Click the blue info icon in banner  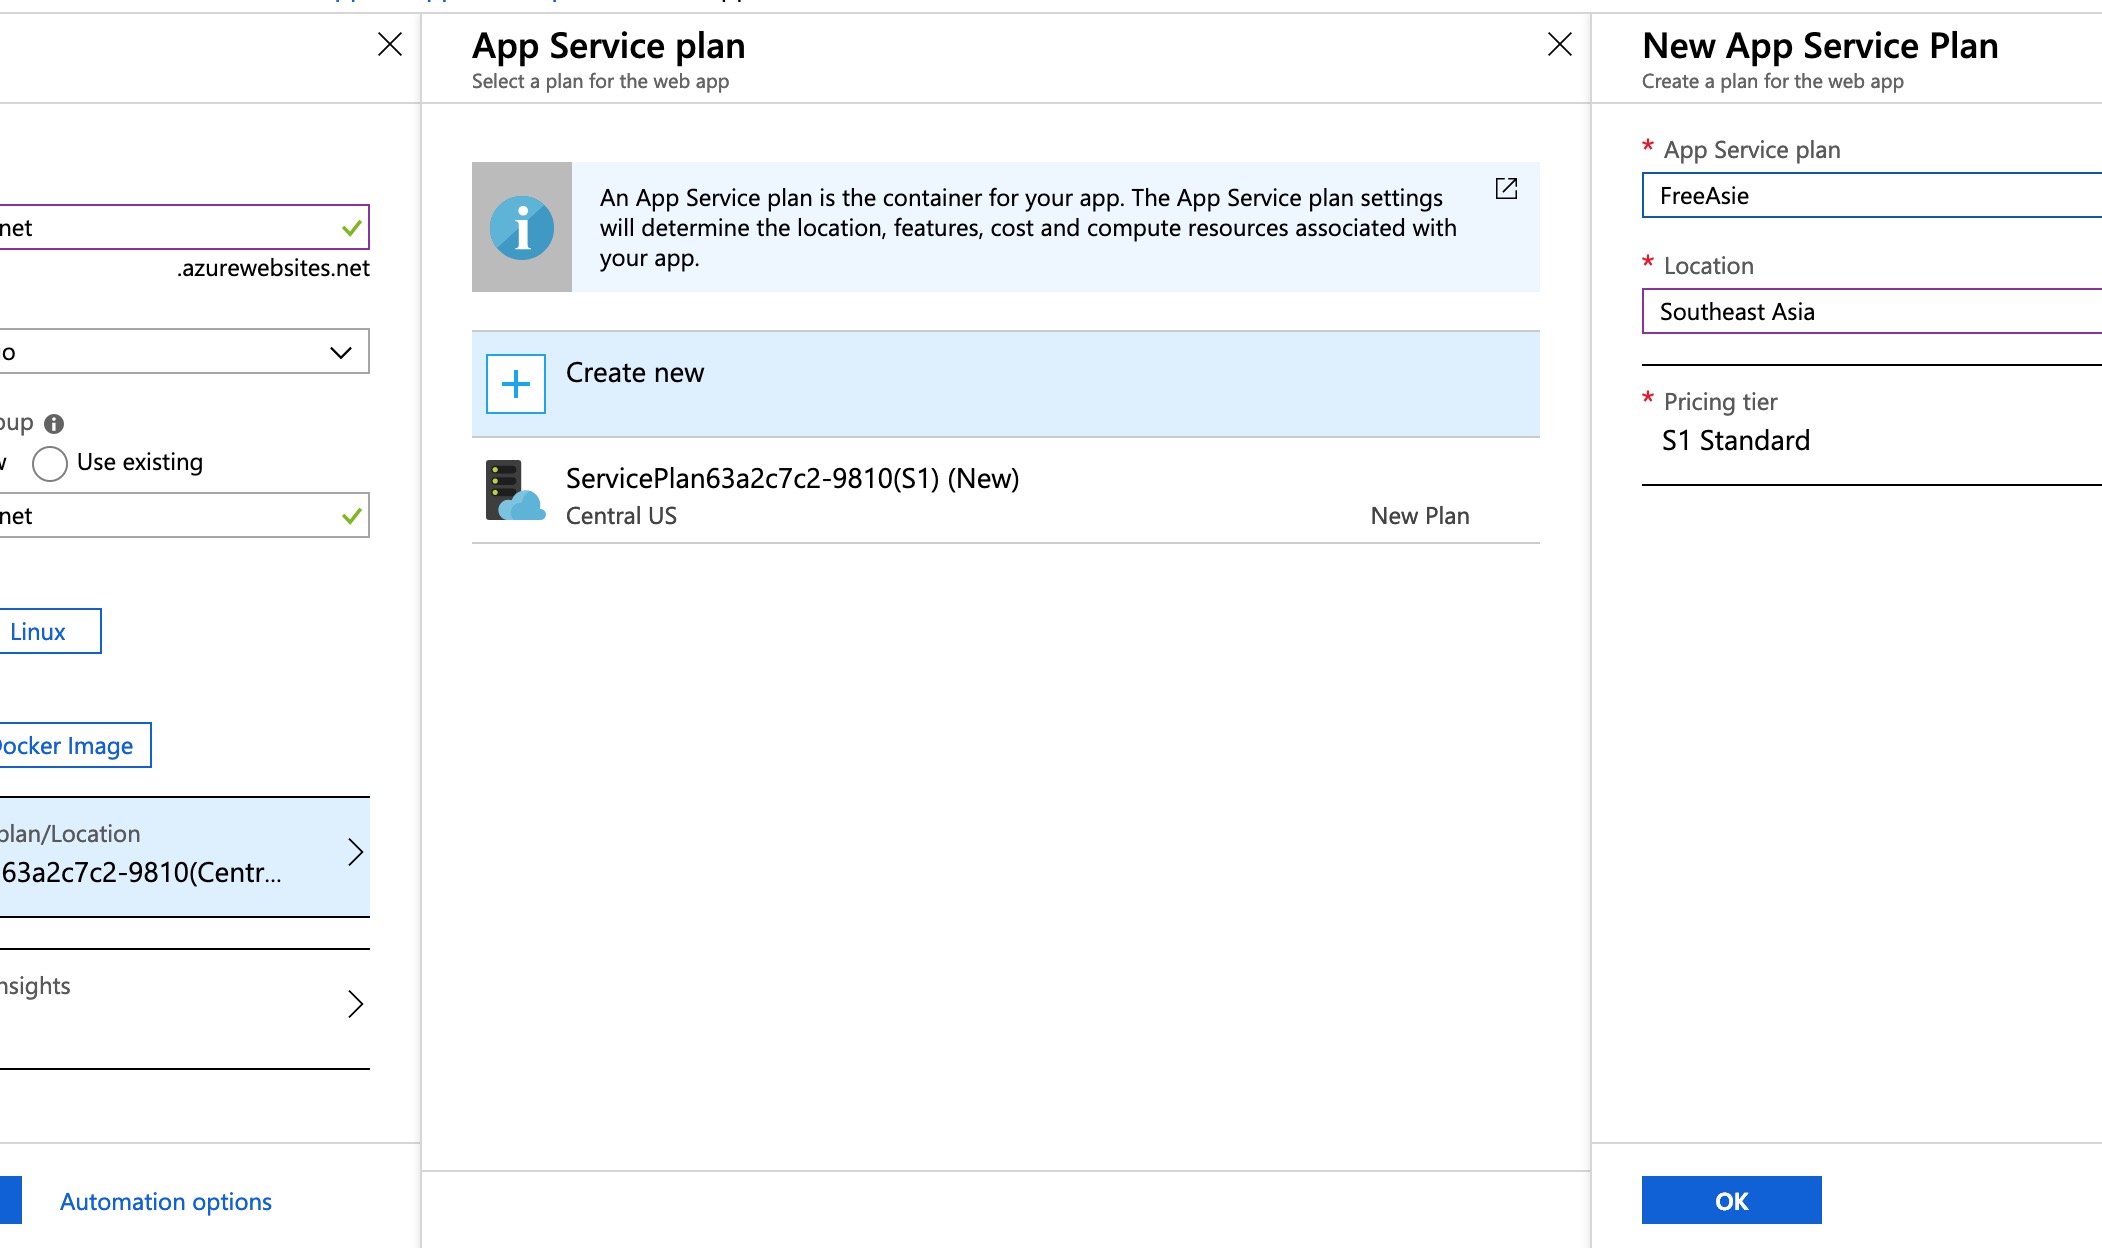521,228
